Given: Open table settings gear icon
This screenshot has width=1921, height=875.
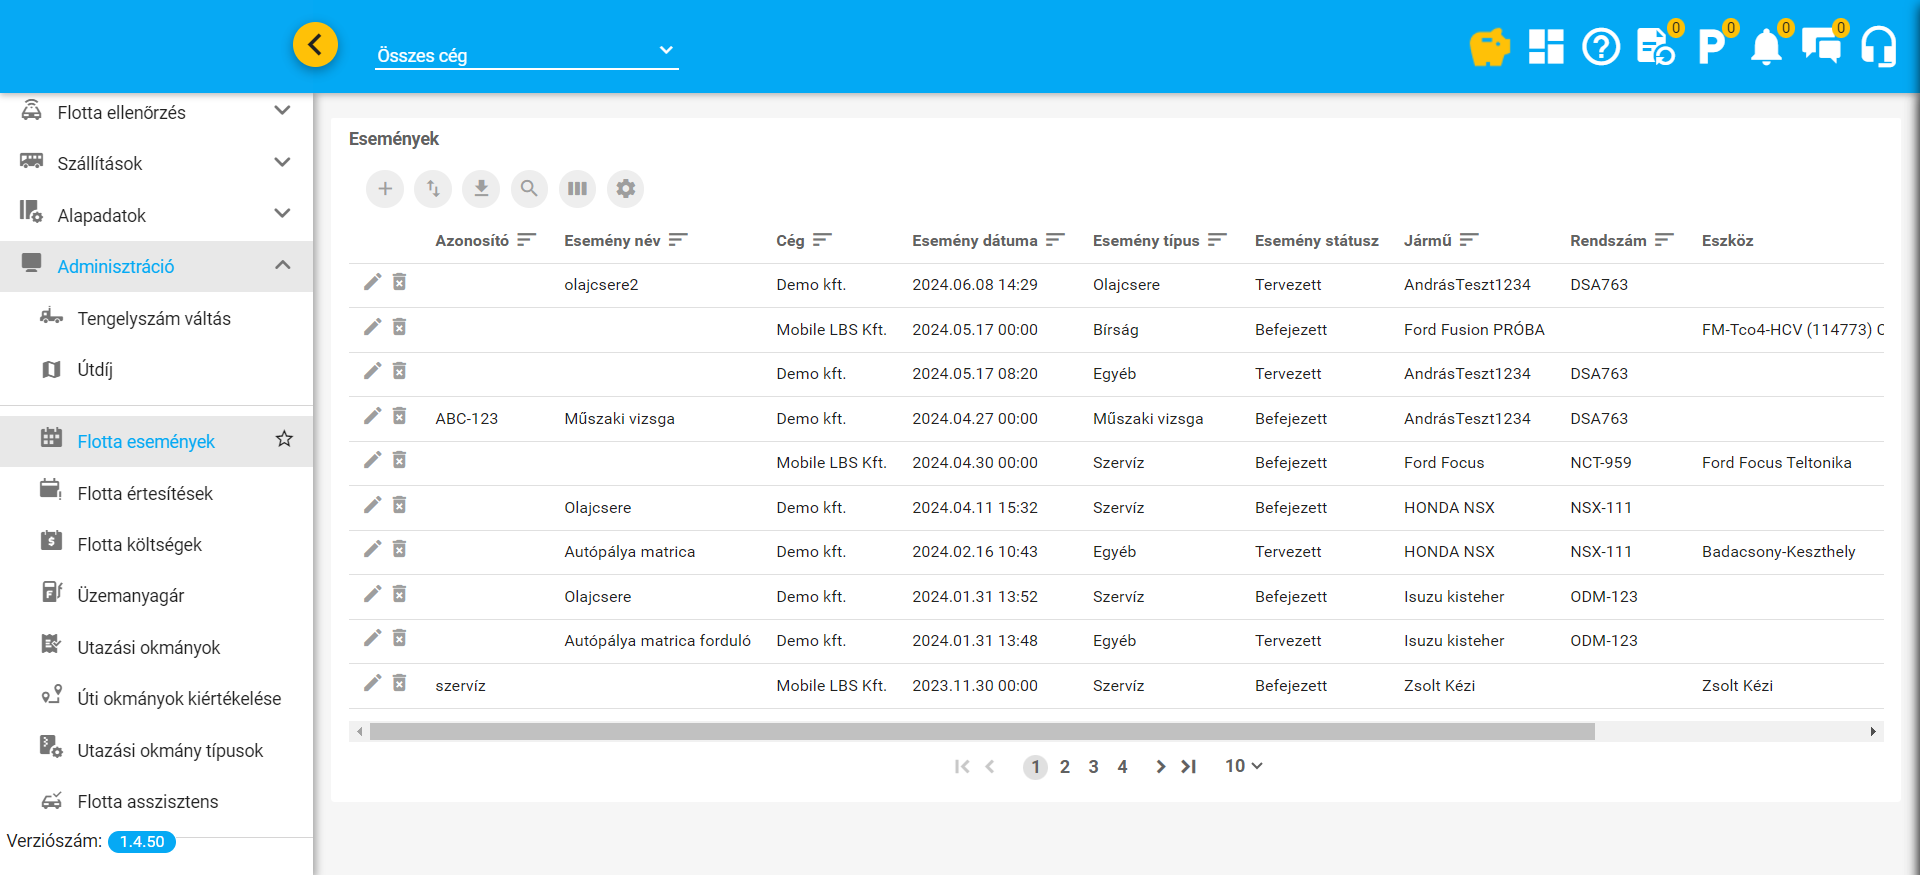Looking at the screenshot, I should tap(625, 189).
